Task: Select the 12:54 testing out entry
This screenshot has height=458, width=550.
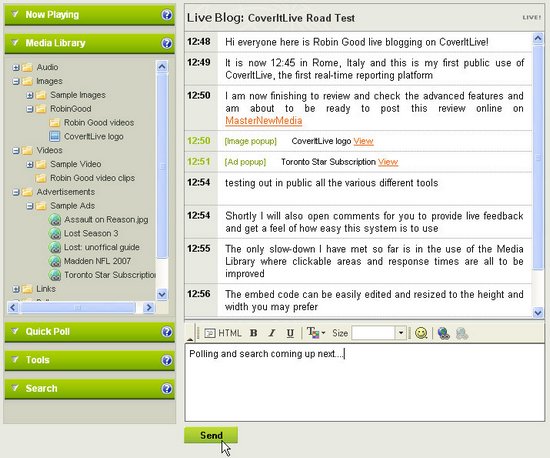Action: pos(358,189)
